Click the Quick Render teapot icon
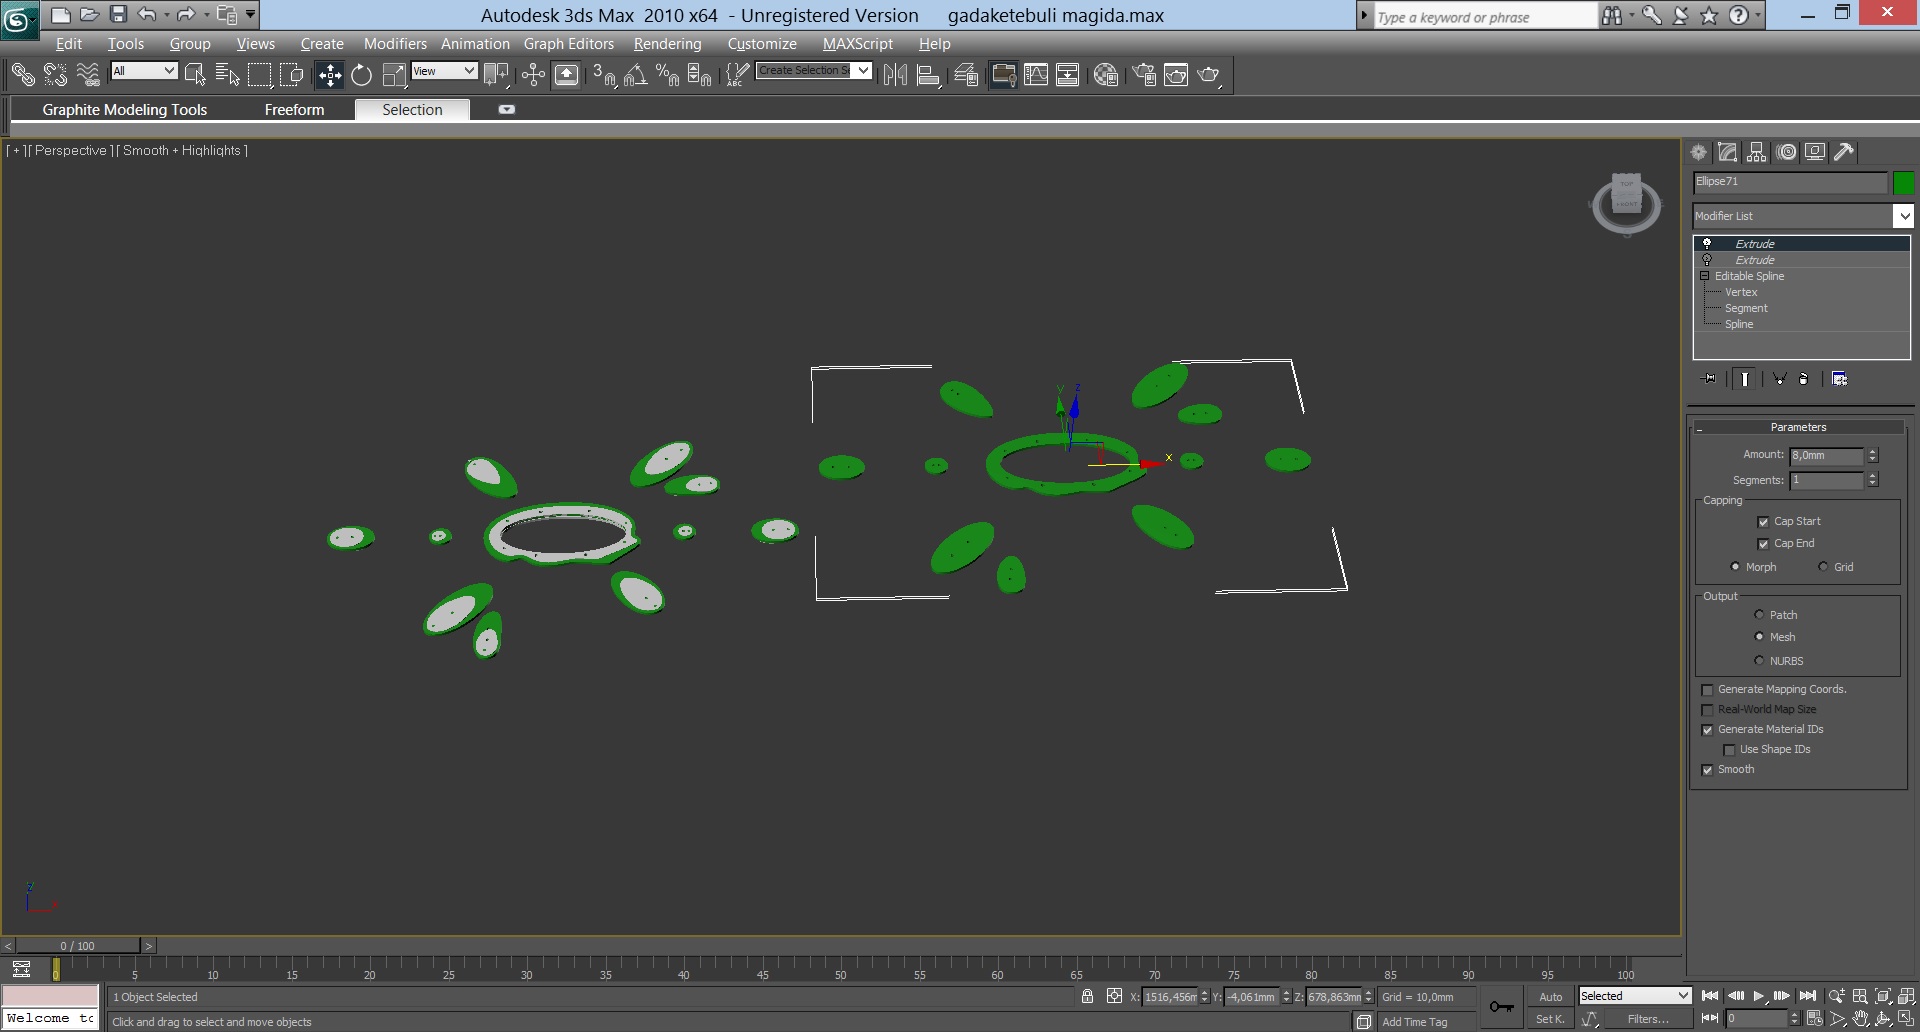Screen dimensions: 1920x1032 click(1209, 75)
